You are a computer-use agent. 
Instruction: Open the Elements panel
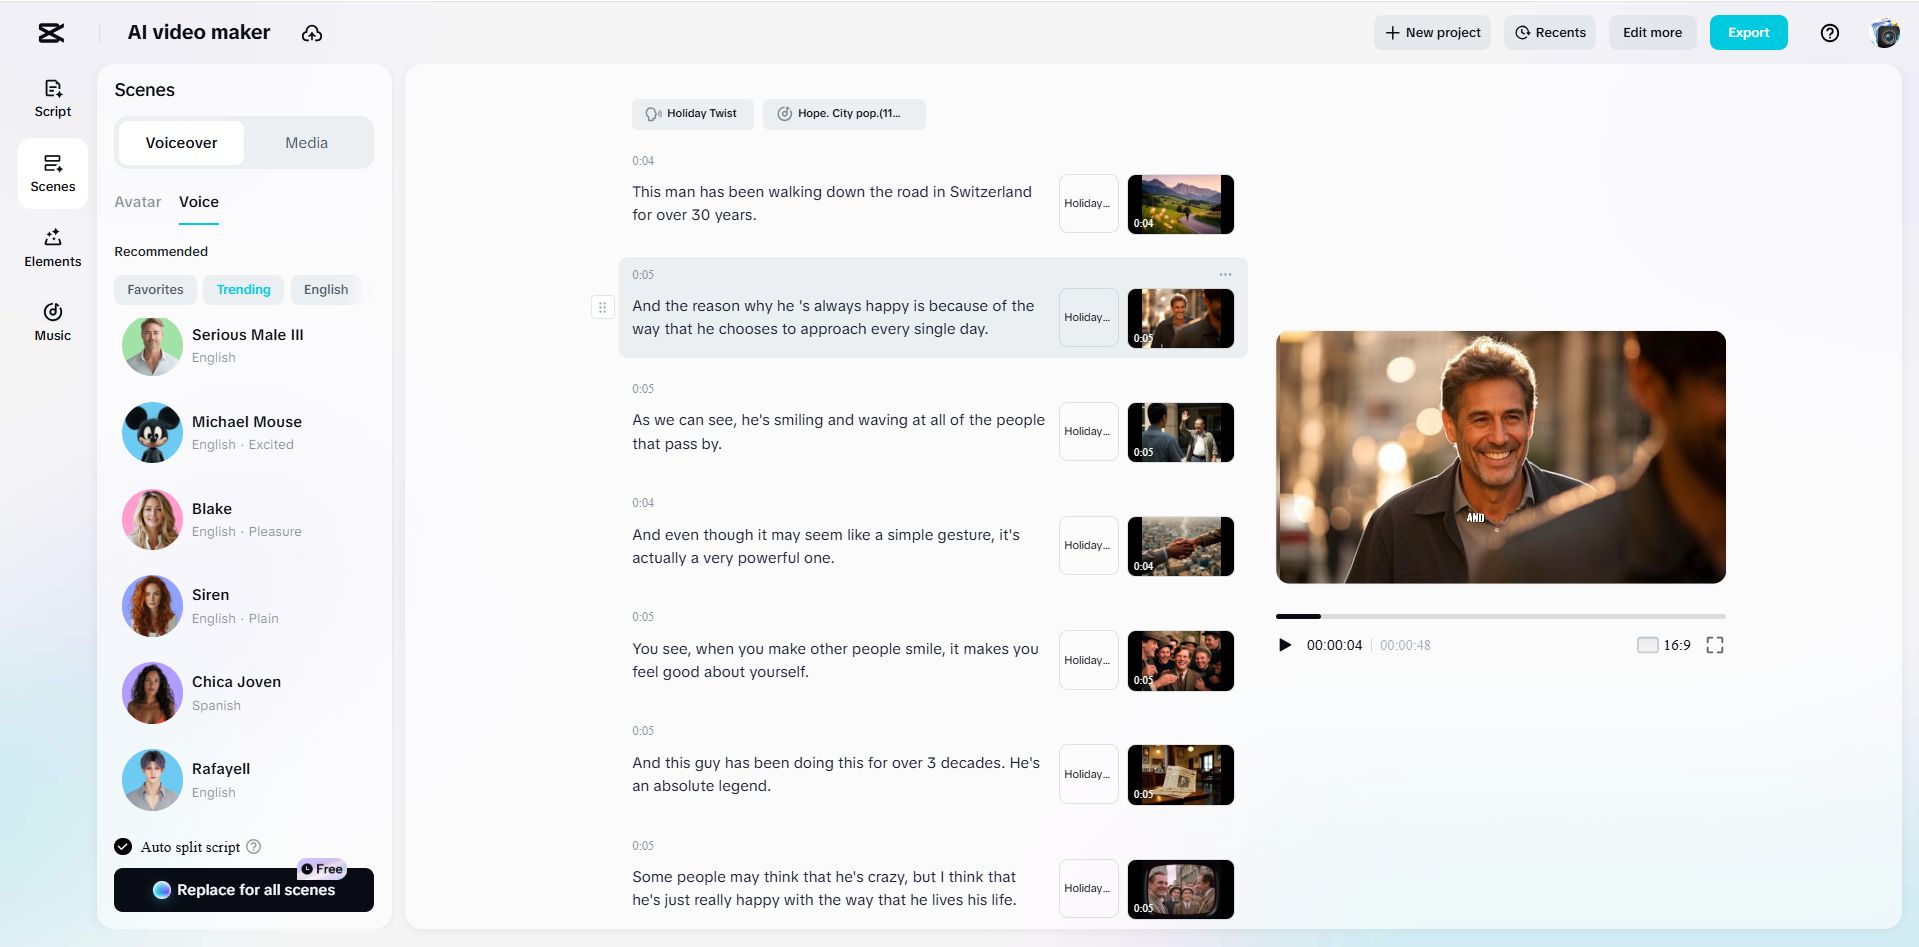coord(53,248)
